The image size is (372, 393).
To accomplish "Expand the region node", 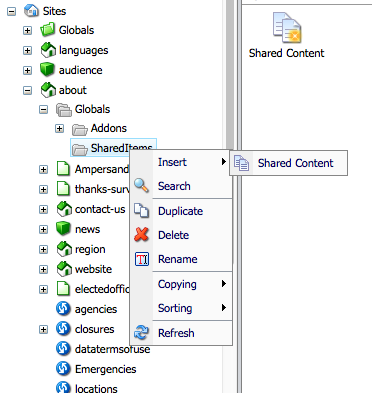I will click(43, 249).
